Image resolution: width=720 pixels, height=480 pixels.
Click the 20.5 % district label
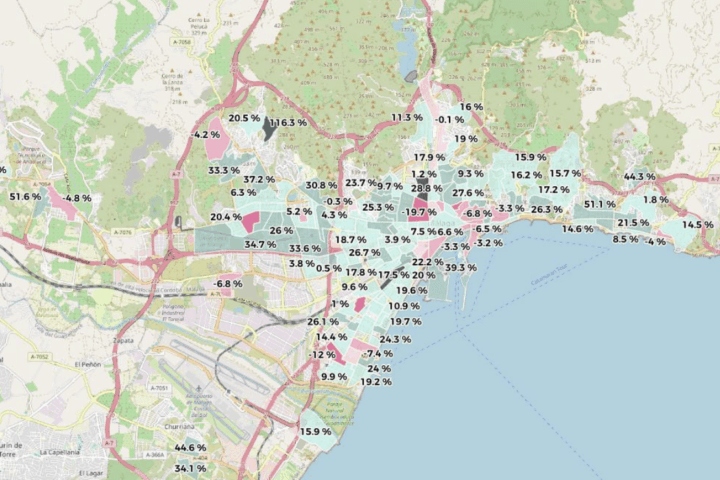(244, 118)
